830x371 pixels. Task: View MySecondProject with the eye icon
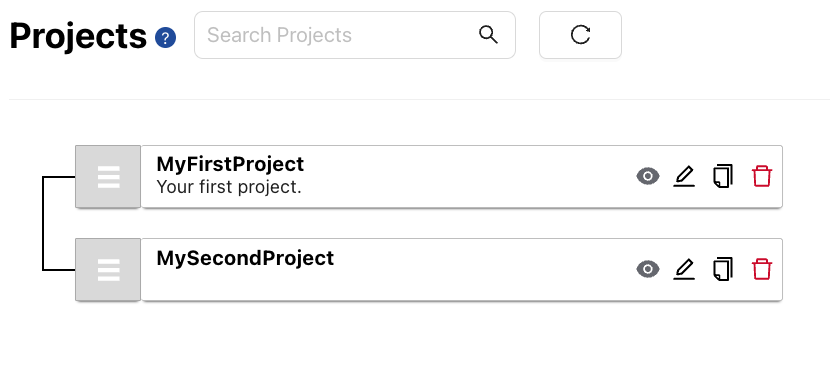pyautogui.click(x=648, y=269)
